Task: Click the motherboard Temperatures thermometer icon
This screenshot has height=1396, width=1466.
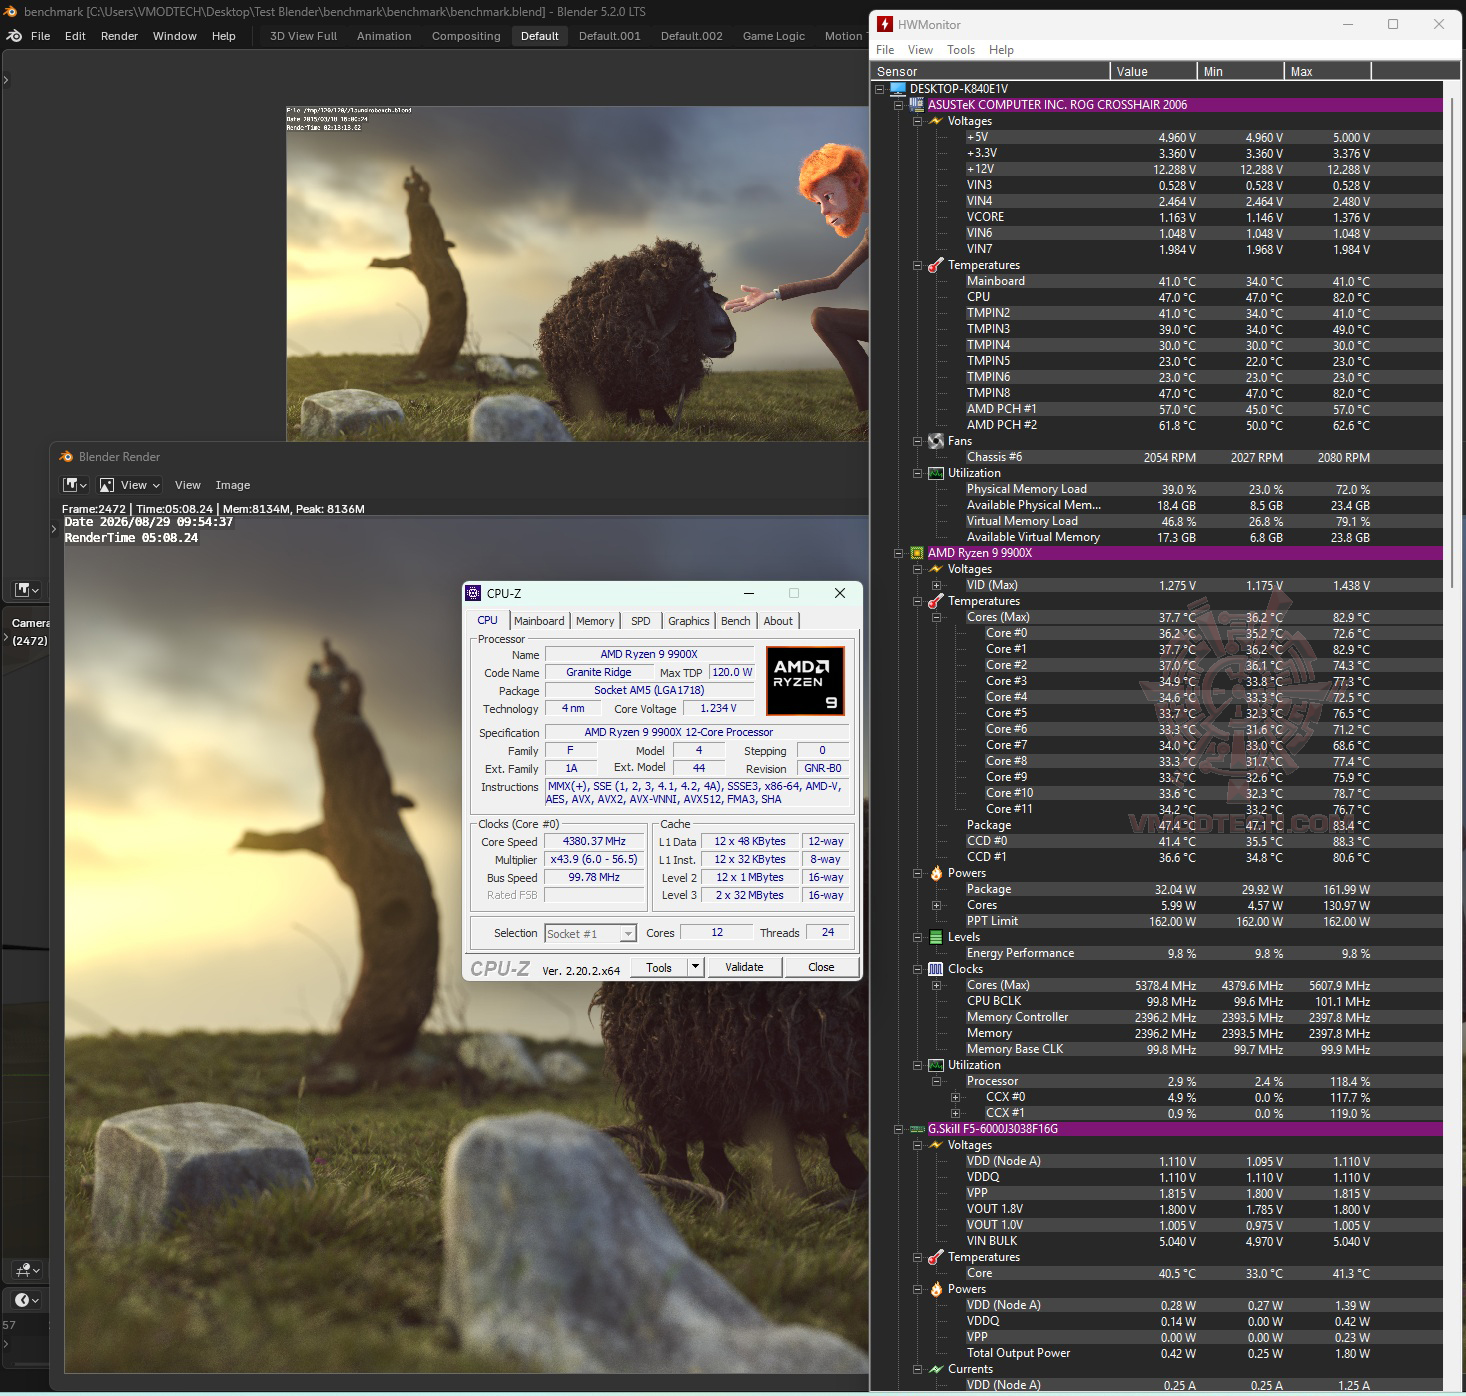Action: [x=936, y=265]
